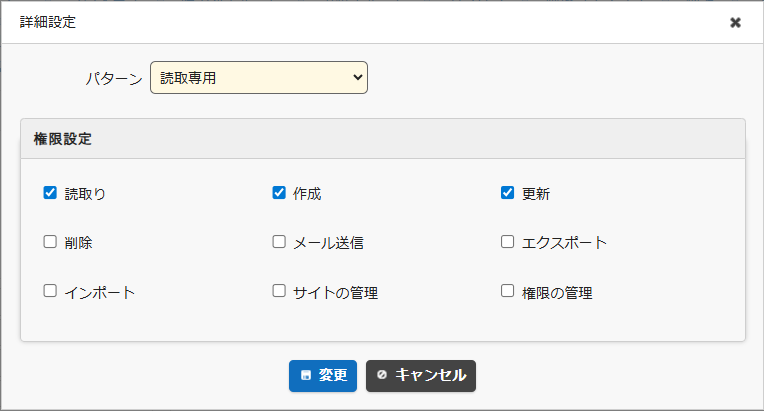Check the インポート permission checkbox
This screenshot has height=411, width=764.
pyautogui.click(x=50, y=292)
